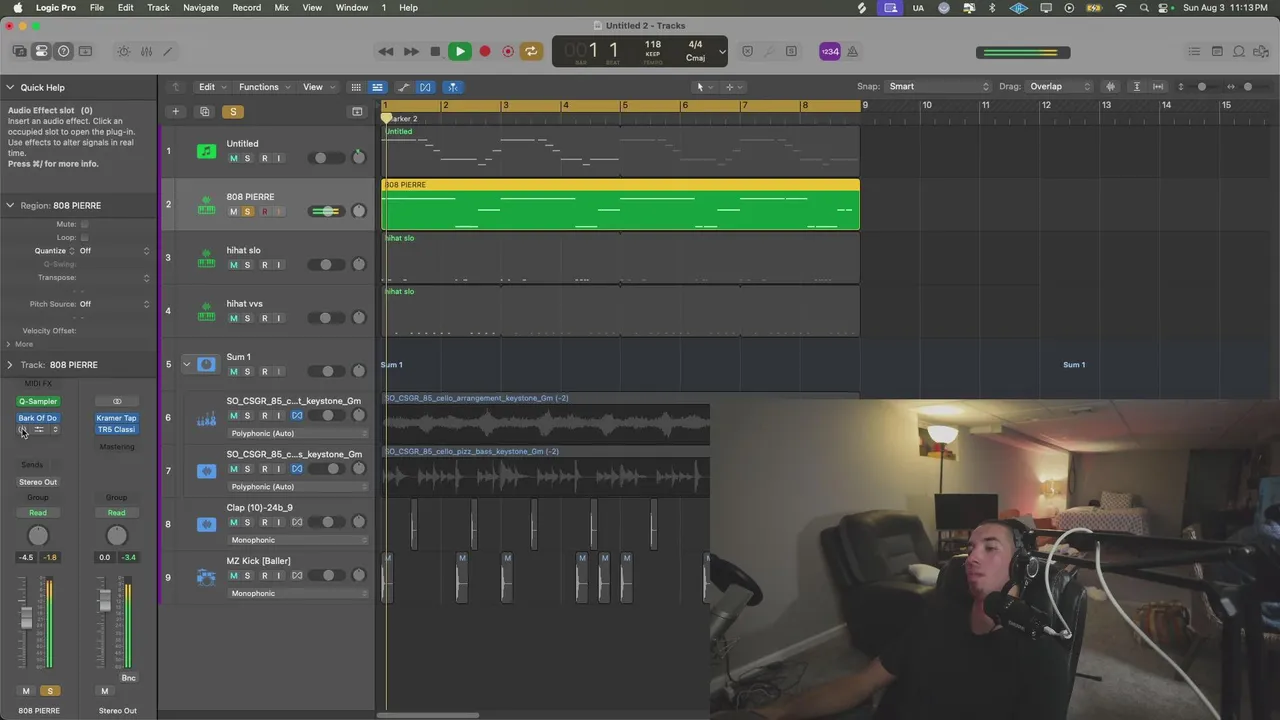Viewport: 1280px width, 720px height.
Task: Click the 808 PIERRE channel Read button
Action: point(38,513)
